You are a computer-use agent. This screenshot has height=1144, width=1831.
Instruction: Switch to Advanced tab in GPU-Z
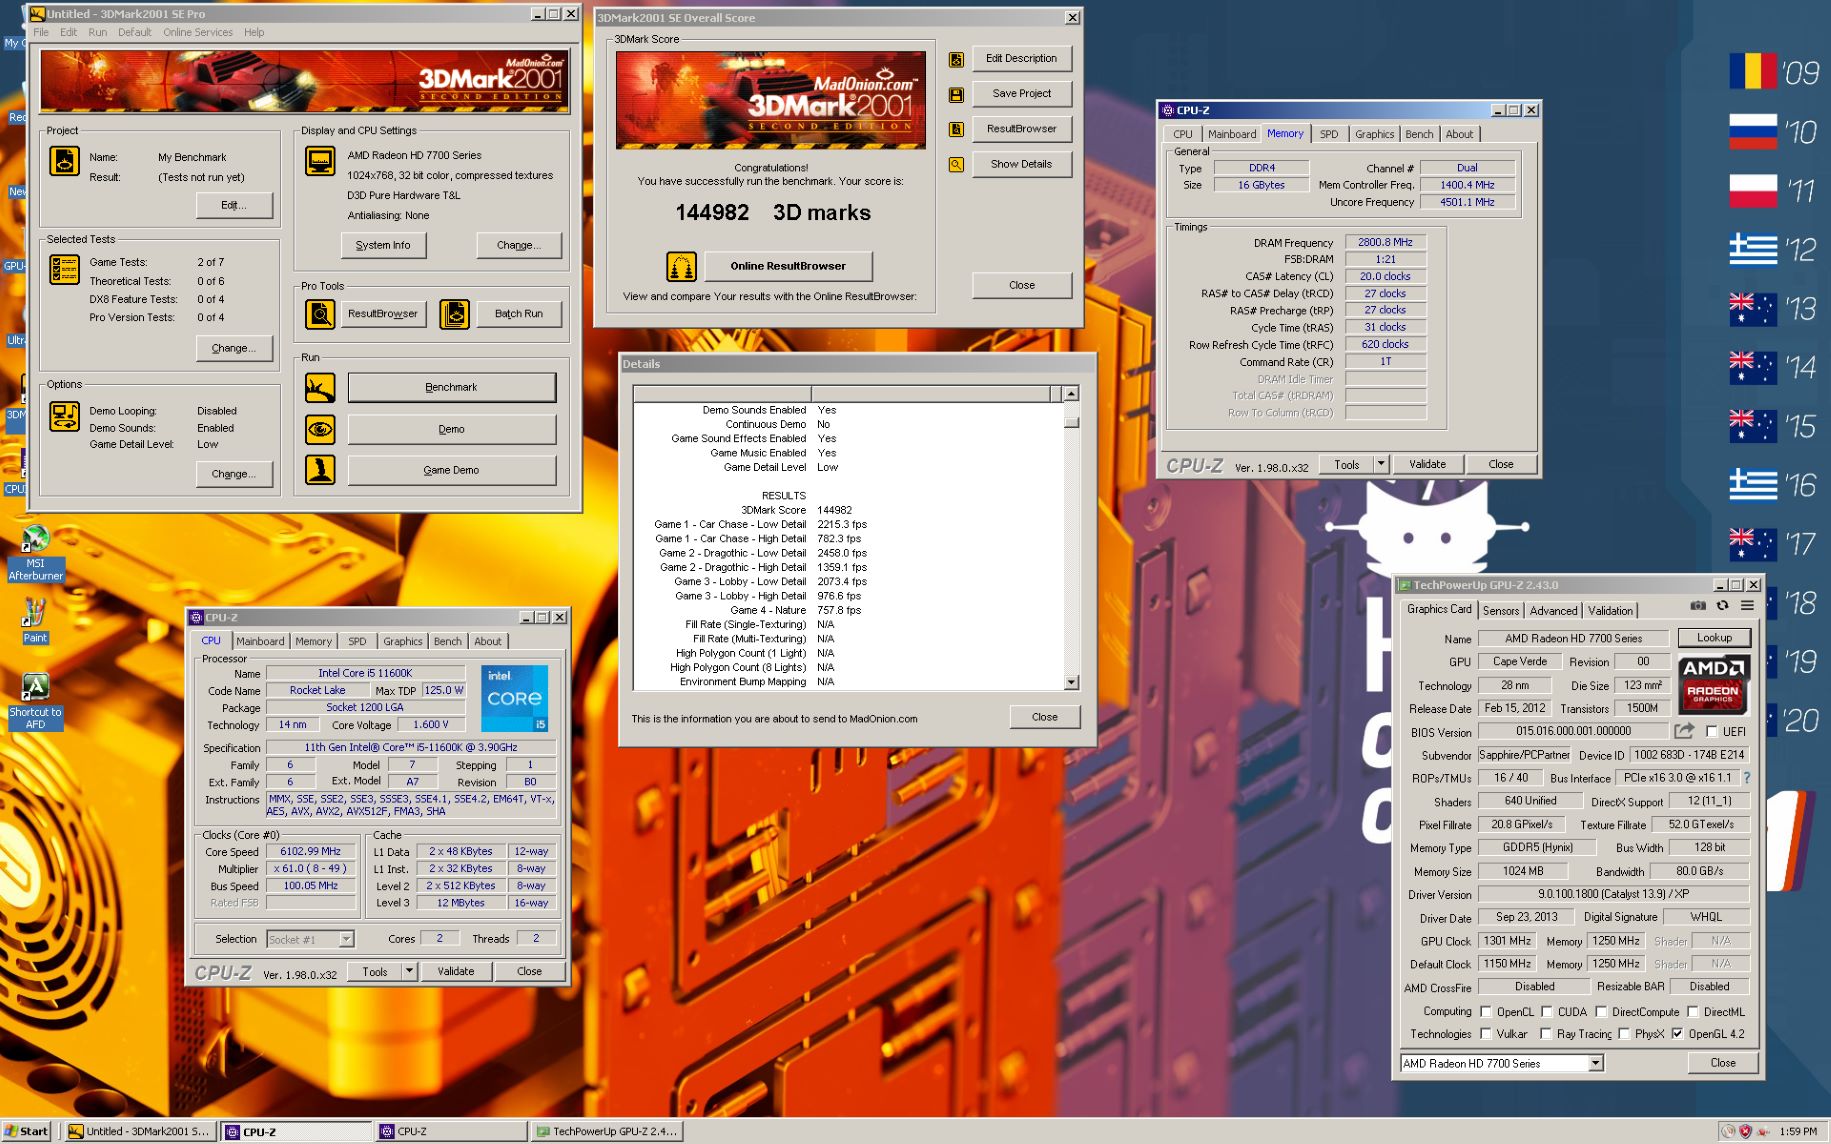(1553, 611)
